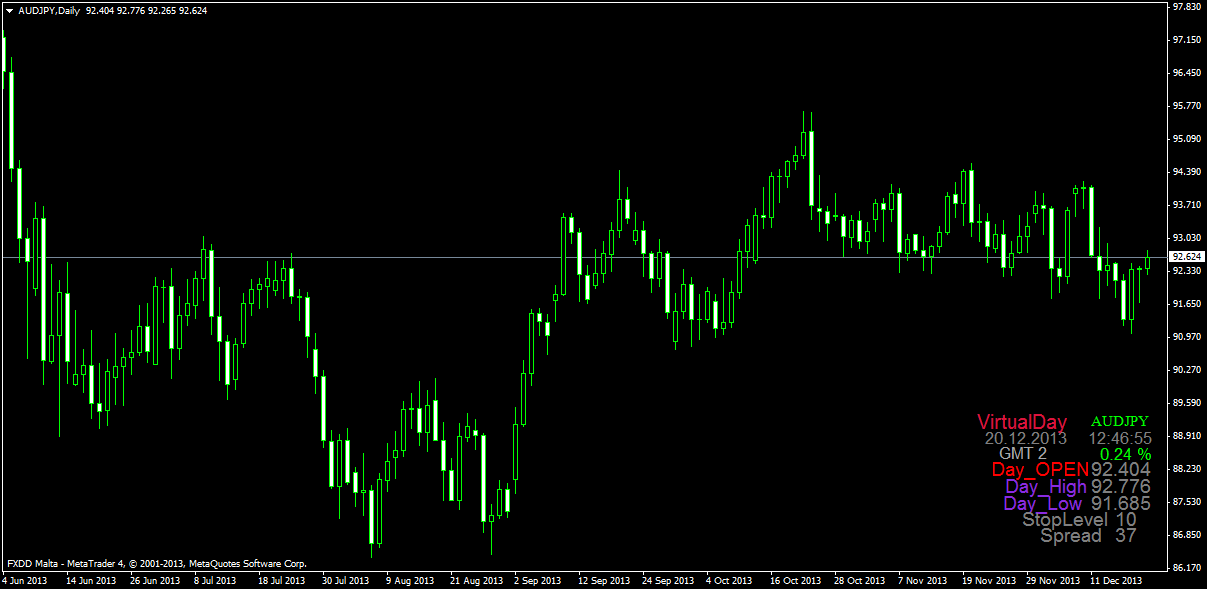
Task: Select the Day_High label
Action: point(1046,487)
